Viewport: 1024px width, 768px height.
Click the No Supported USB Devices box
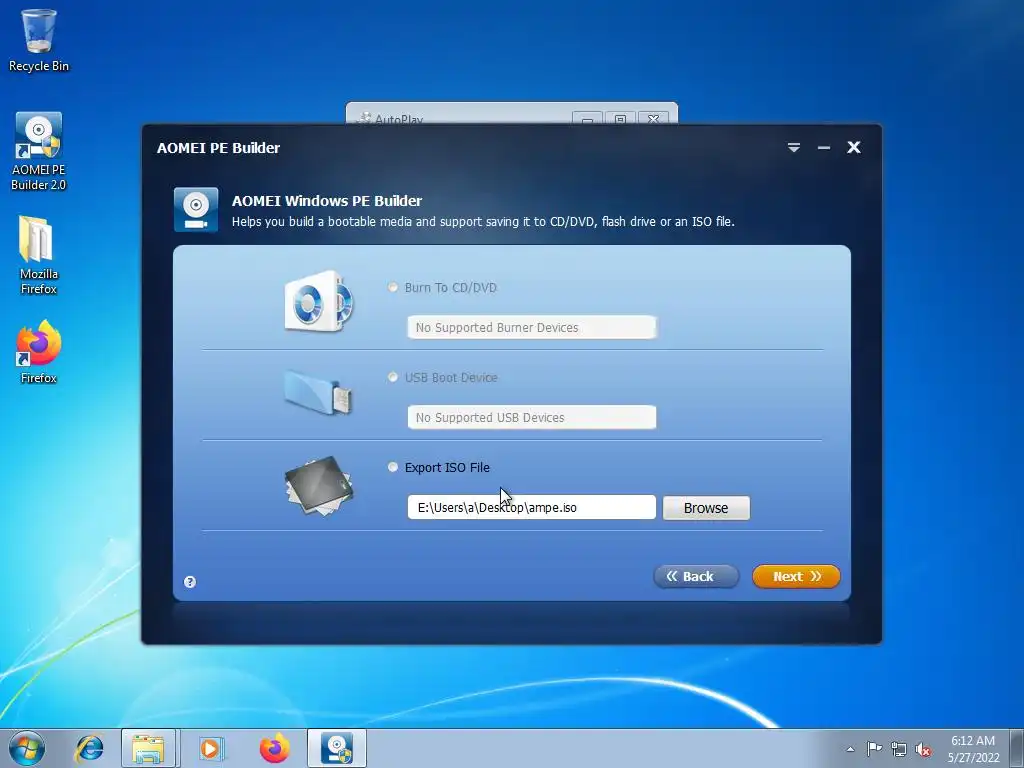[532, 417]
